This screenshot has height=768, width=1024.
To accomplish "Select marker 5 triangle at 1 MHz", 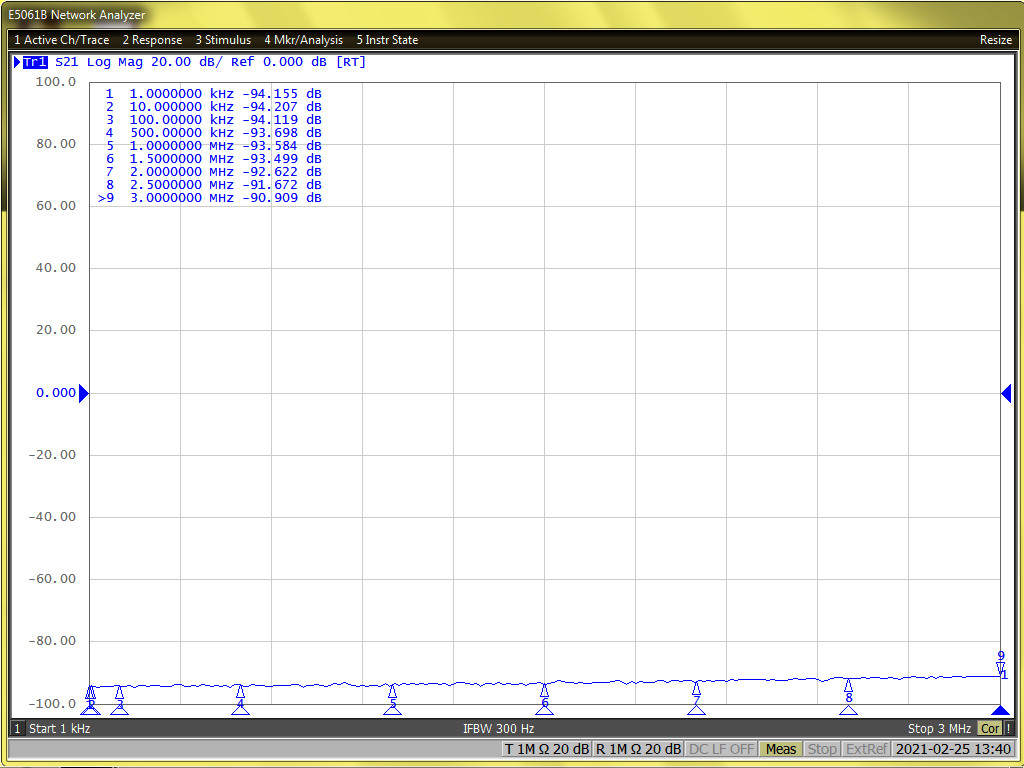I will pos(392,692).
